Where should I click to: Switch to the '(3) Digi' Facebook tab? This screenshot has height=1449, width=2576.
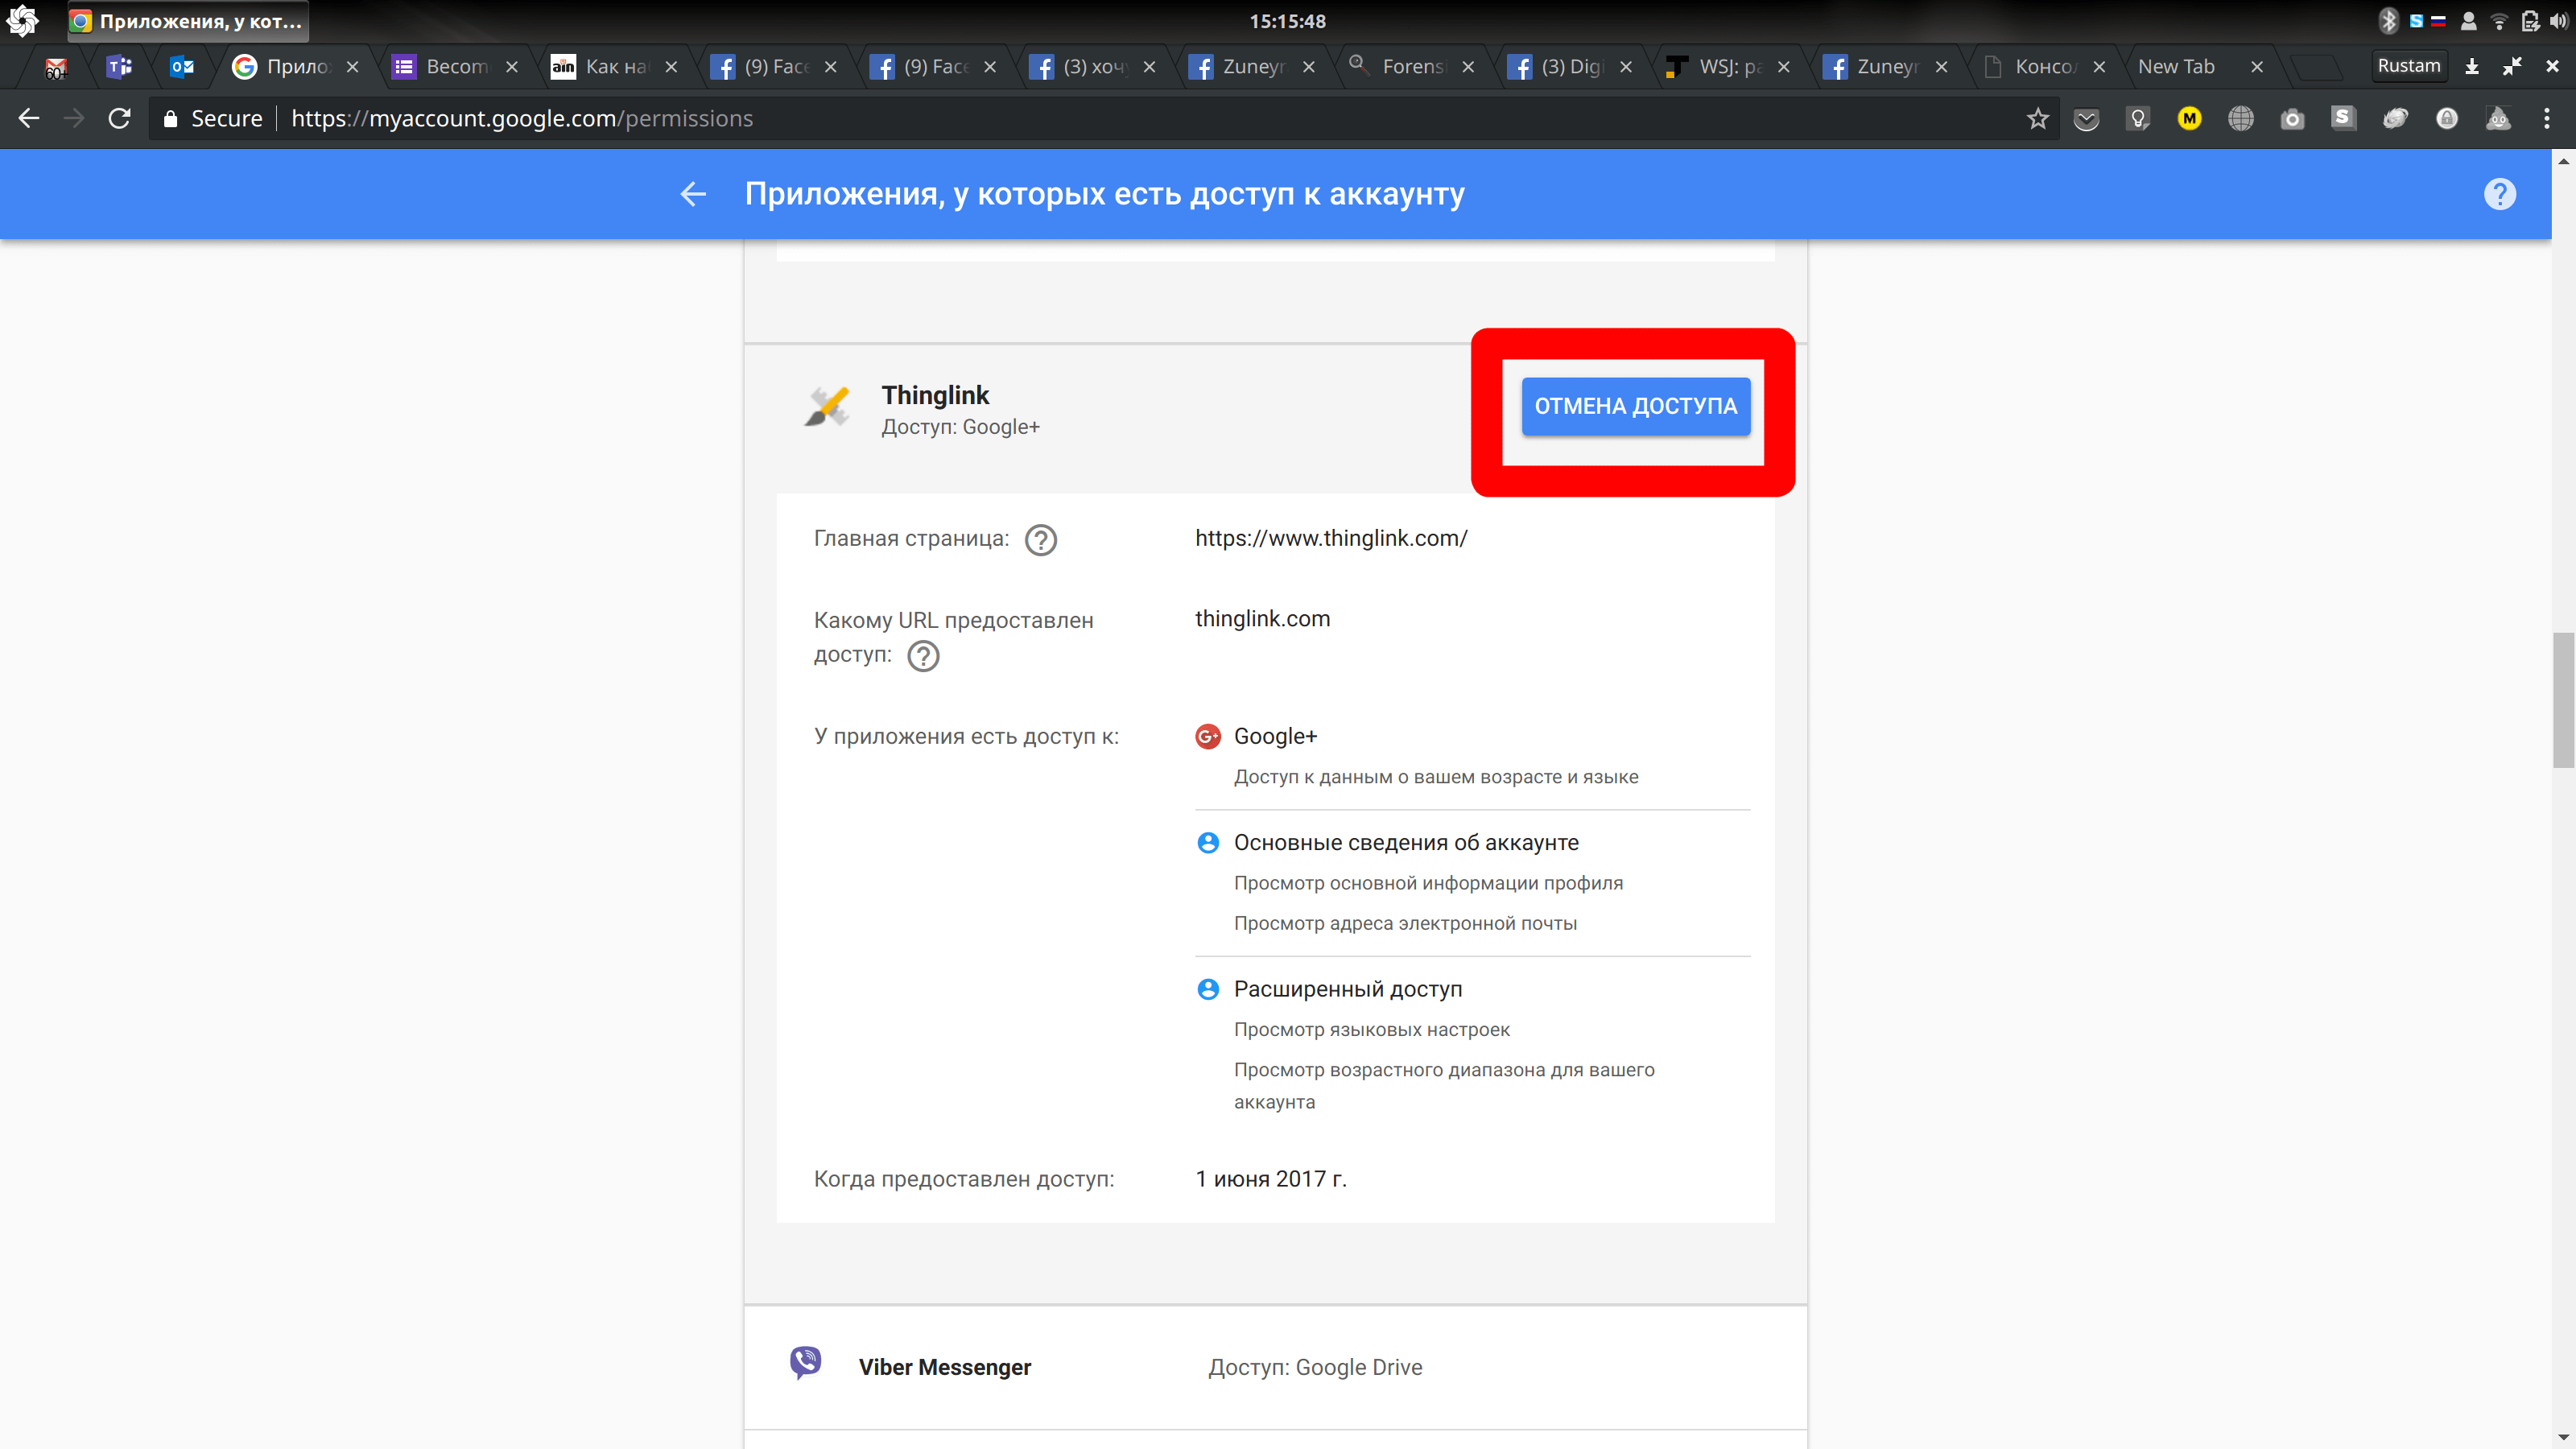pos(1570,67)
